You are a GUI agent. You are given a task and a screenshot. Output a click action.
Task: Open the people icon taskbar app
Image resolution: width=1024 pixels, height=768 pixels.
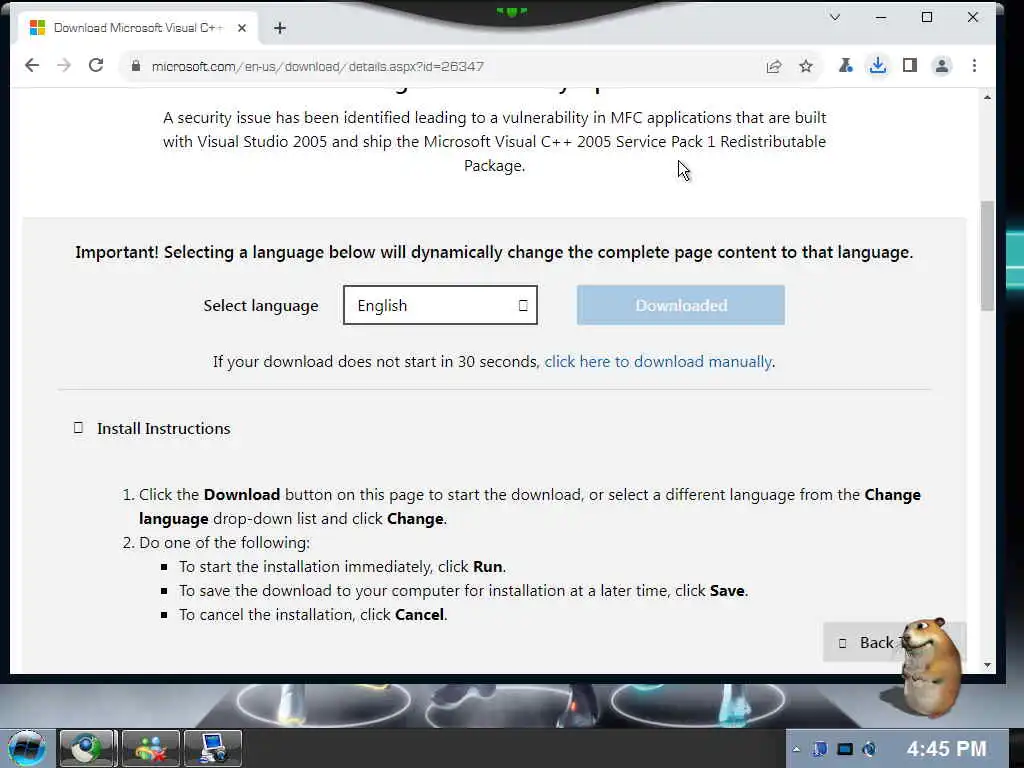coord(150,748)
